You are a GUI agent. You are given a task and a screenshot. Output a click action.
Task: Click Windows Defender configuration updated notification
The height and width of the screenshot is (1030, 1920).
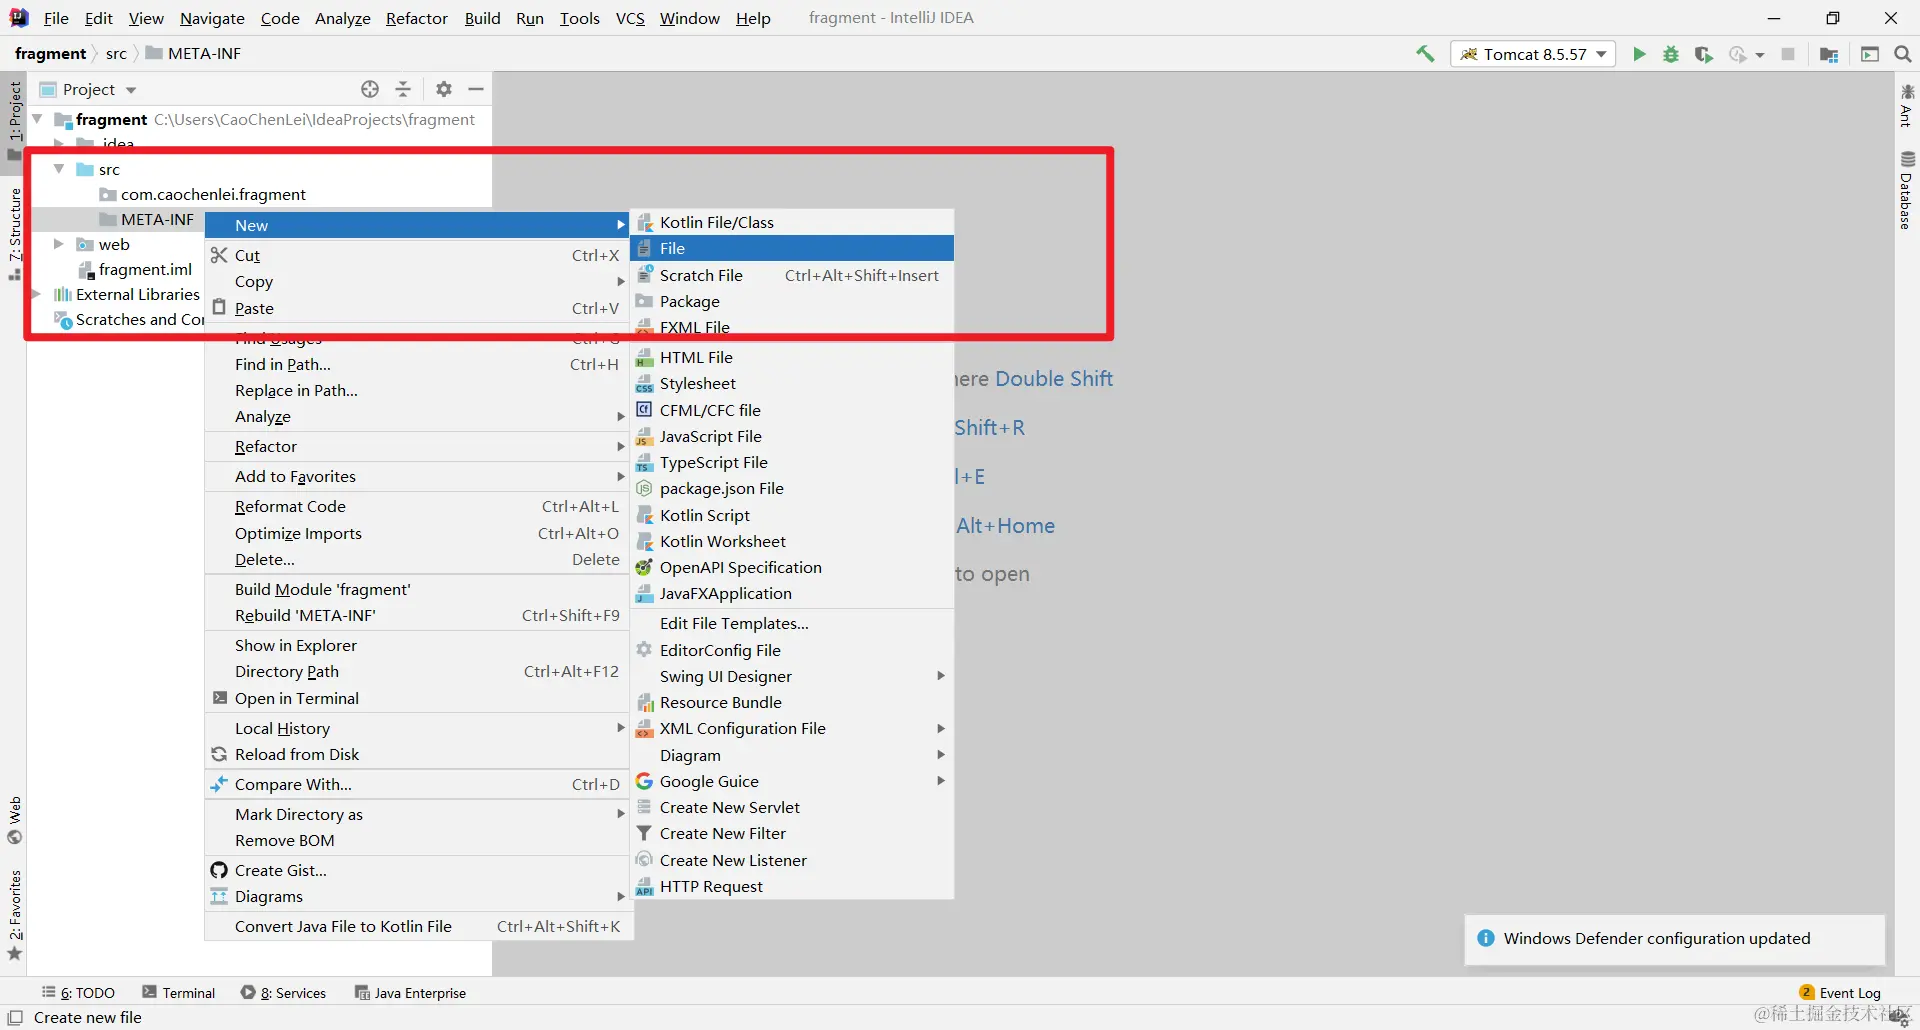coord(1674,938)
